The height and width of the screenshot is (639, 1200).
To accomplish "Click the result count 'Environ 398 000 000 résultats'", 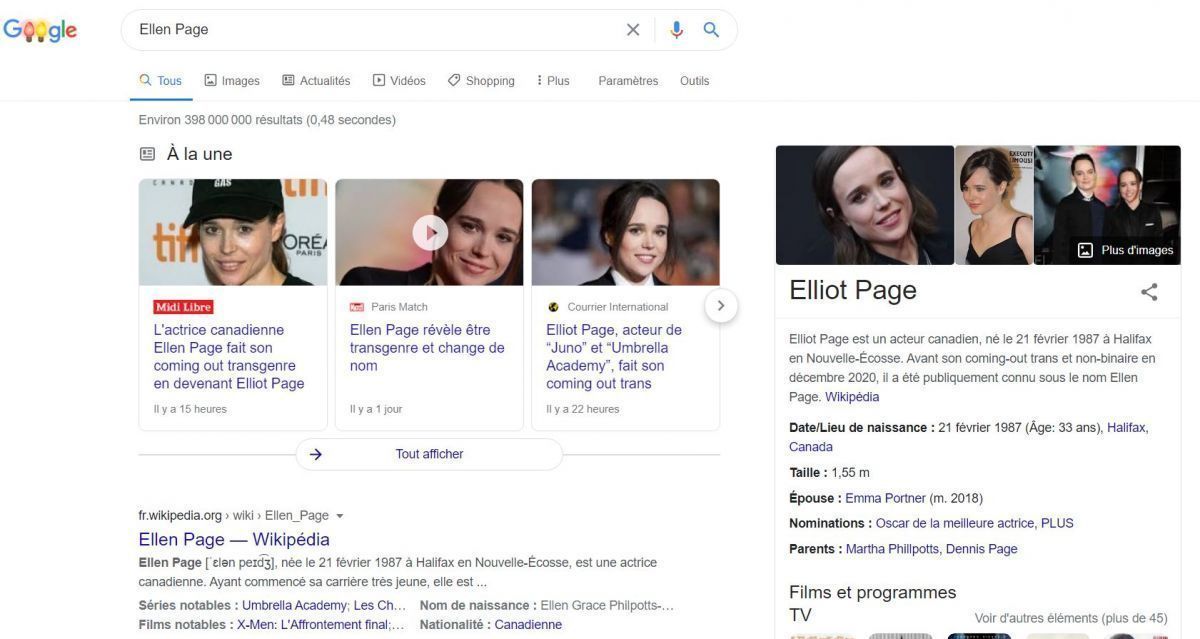I will click(220, 120).
